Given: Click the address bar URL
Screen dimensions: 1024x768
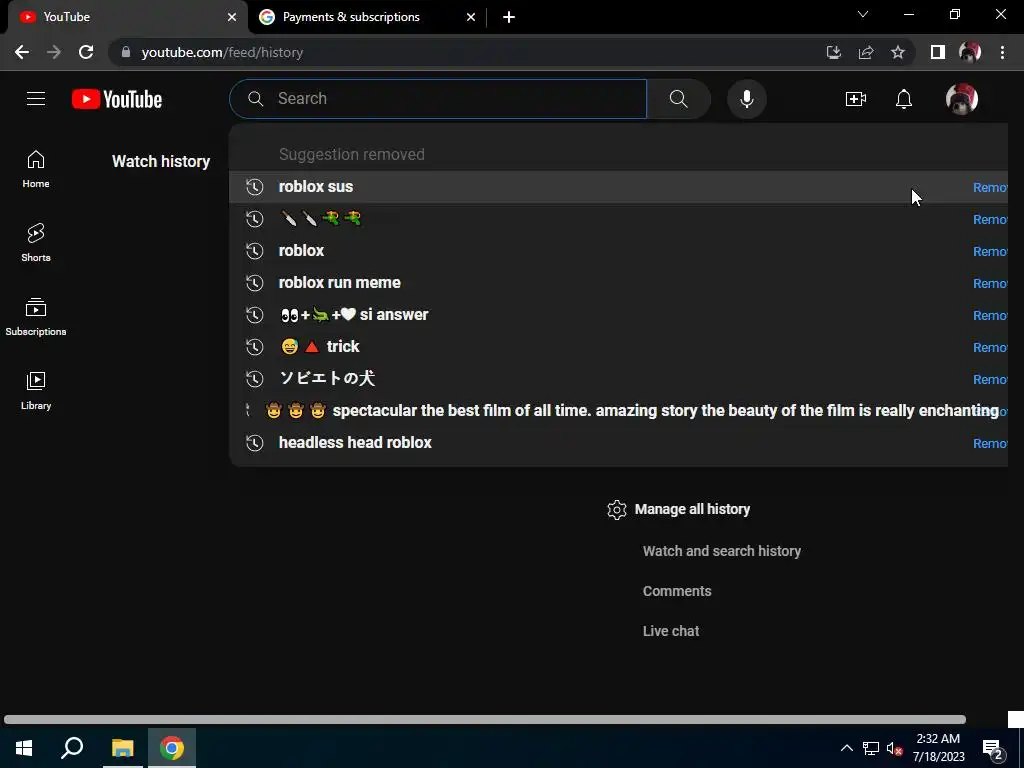Looking at the screenshot, I should [222, 52].
